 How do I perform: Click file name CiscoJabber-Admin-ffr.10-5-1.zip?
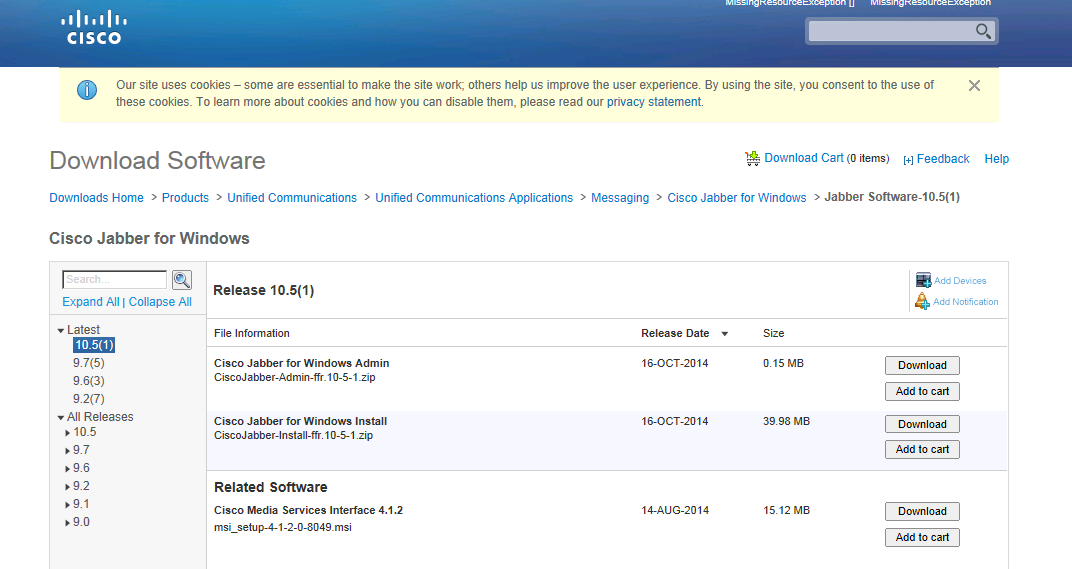coord(295,378)
